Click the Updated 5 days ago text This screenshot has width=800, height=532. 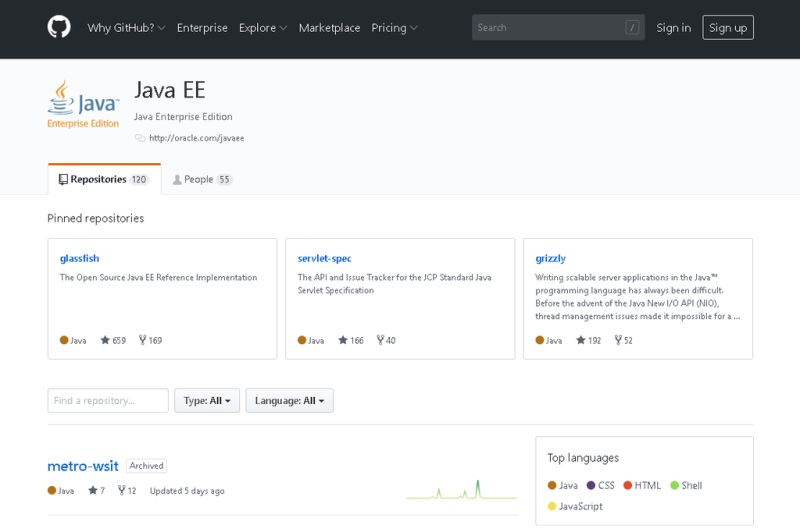187,491
